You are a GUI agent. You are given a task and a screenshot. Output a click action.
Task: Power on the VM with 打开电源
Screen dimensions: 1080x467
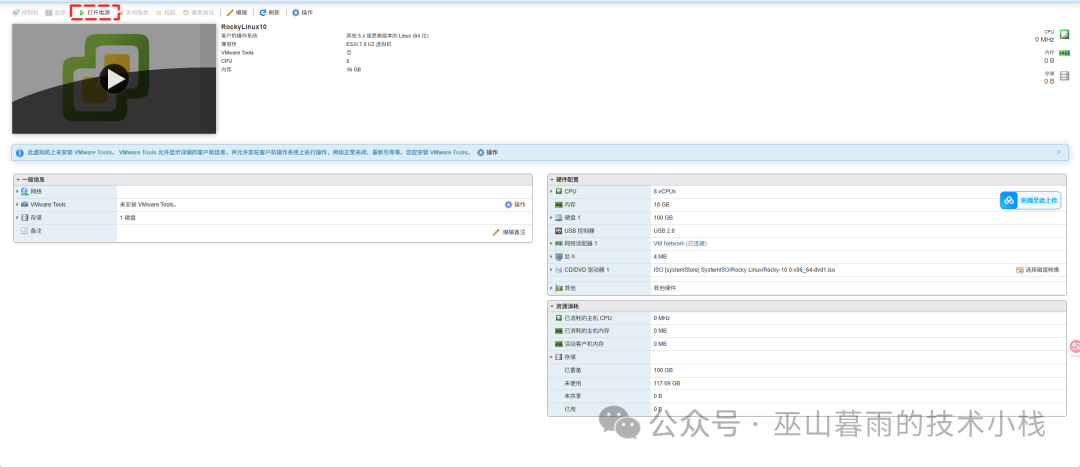coord(94,12)
